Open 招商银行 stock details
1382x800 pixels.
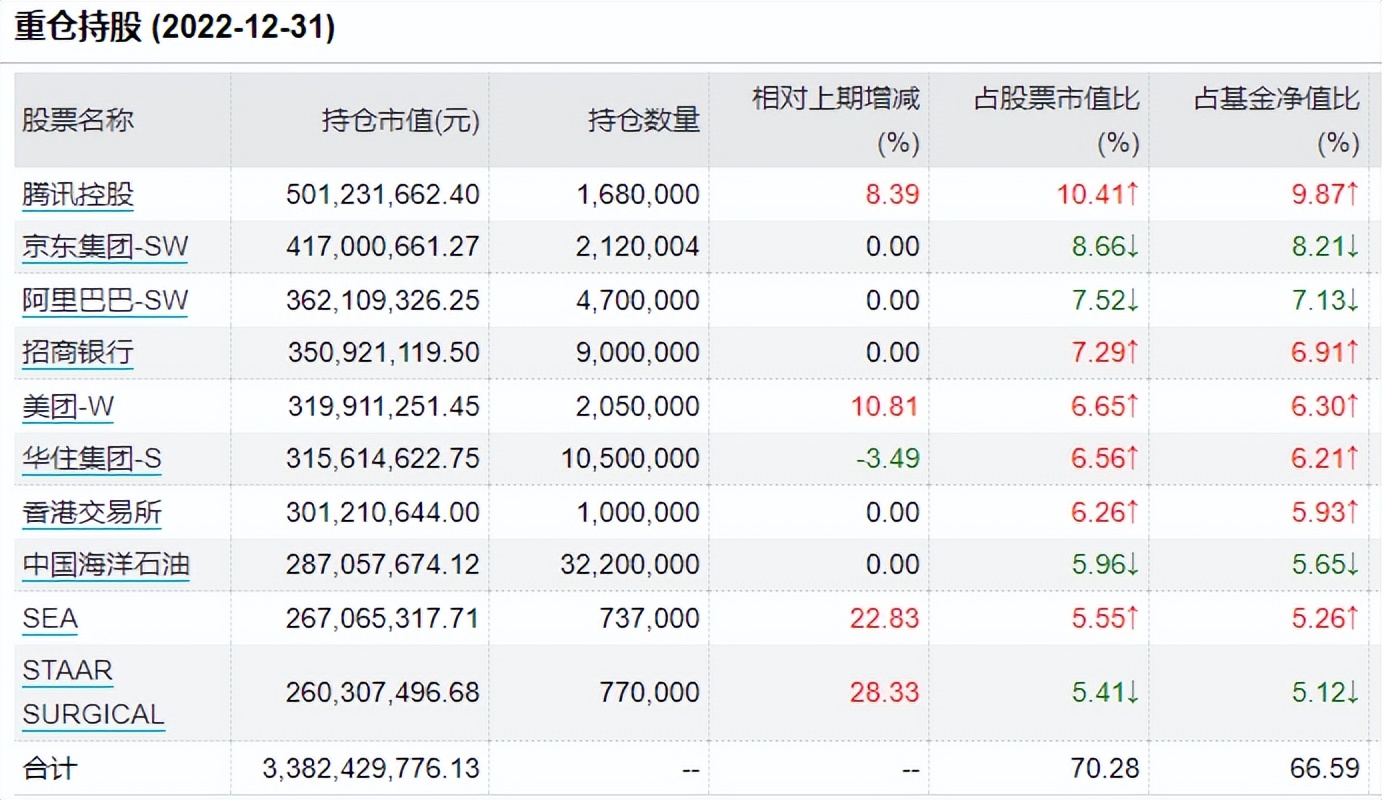click(x=78, y=353)
